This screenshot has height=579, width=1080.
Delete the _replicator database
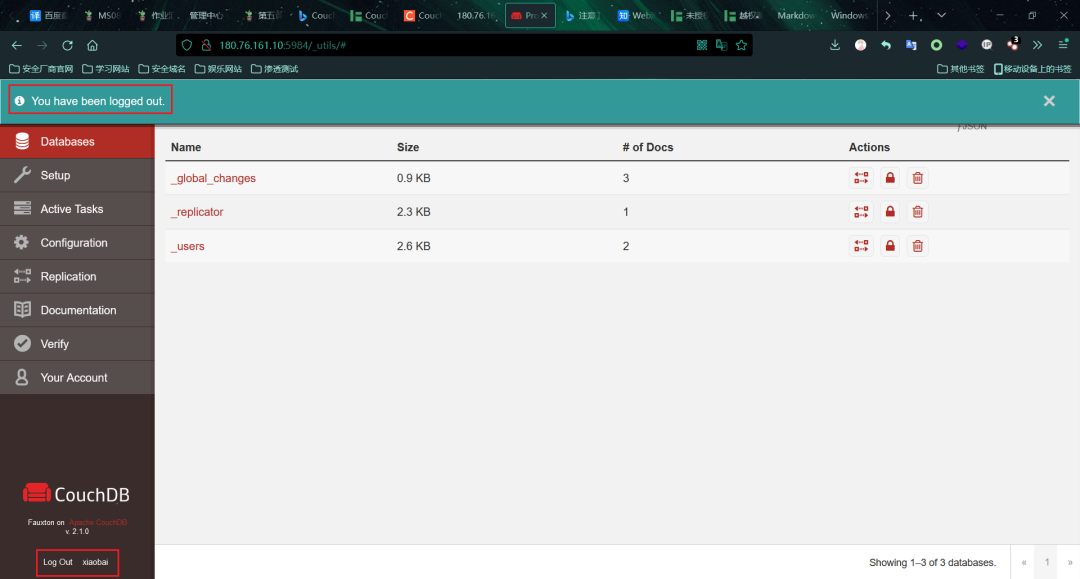[x=917, y=212]
